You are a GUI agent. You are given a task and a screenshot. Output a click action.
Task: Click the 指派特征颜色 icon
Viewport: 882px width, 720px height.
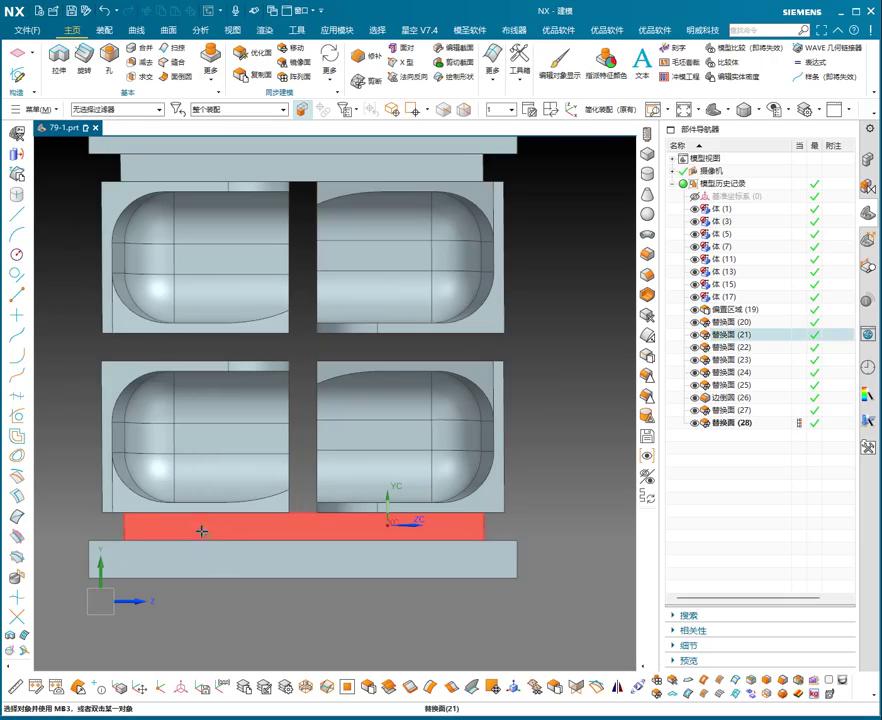coord(606,59)
